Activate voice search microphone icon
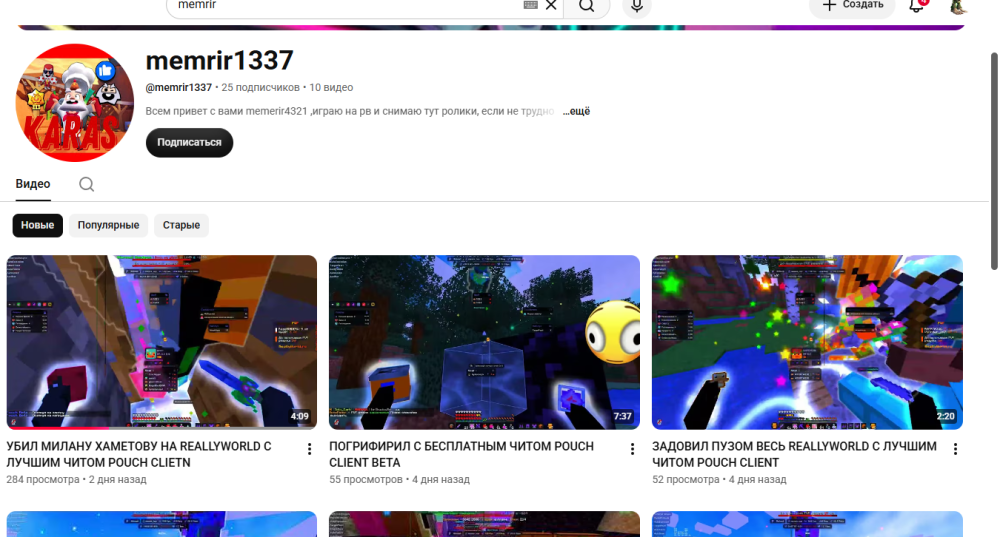This screenshot has width=1000, height=537. point(636,6)
